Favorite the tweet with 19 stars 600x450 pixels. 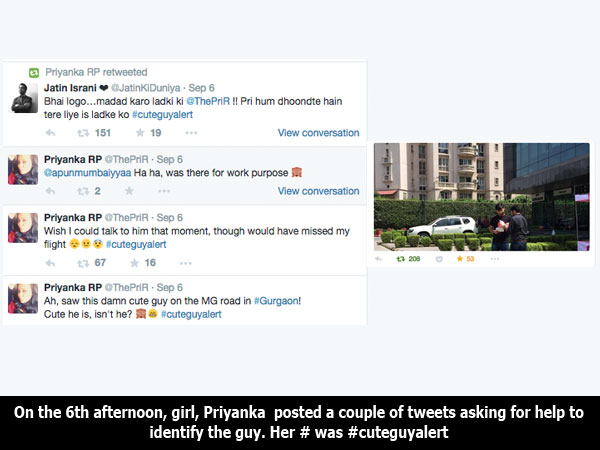click(x=140, y=133)
